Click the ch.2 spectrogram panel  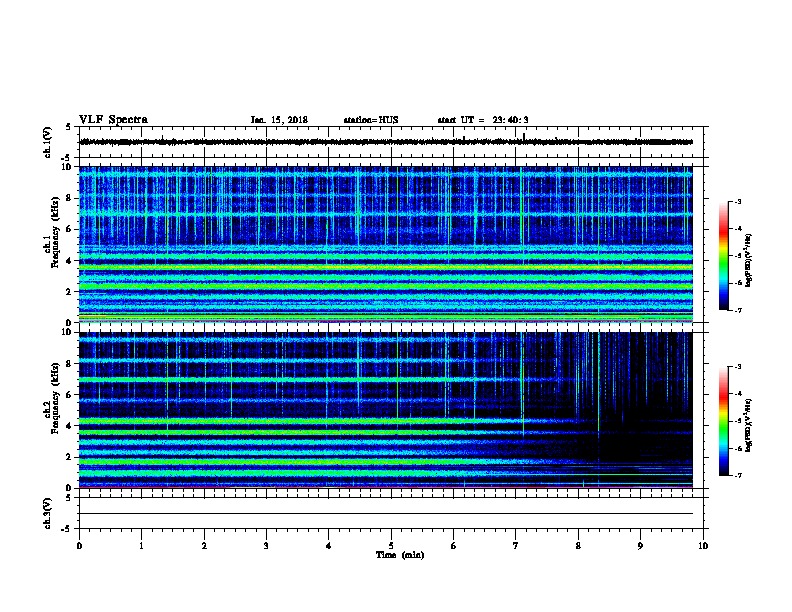click(x=386, y=410)
